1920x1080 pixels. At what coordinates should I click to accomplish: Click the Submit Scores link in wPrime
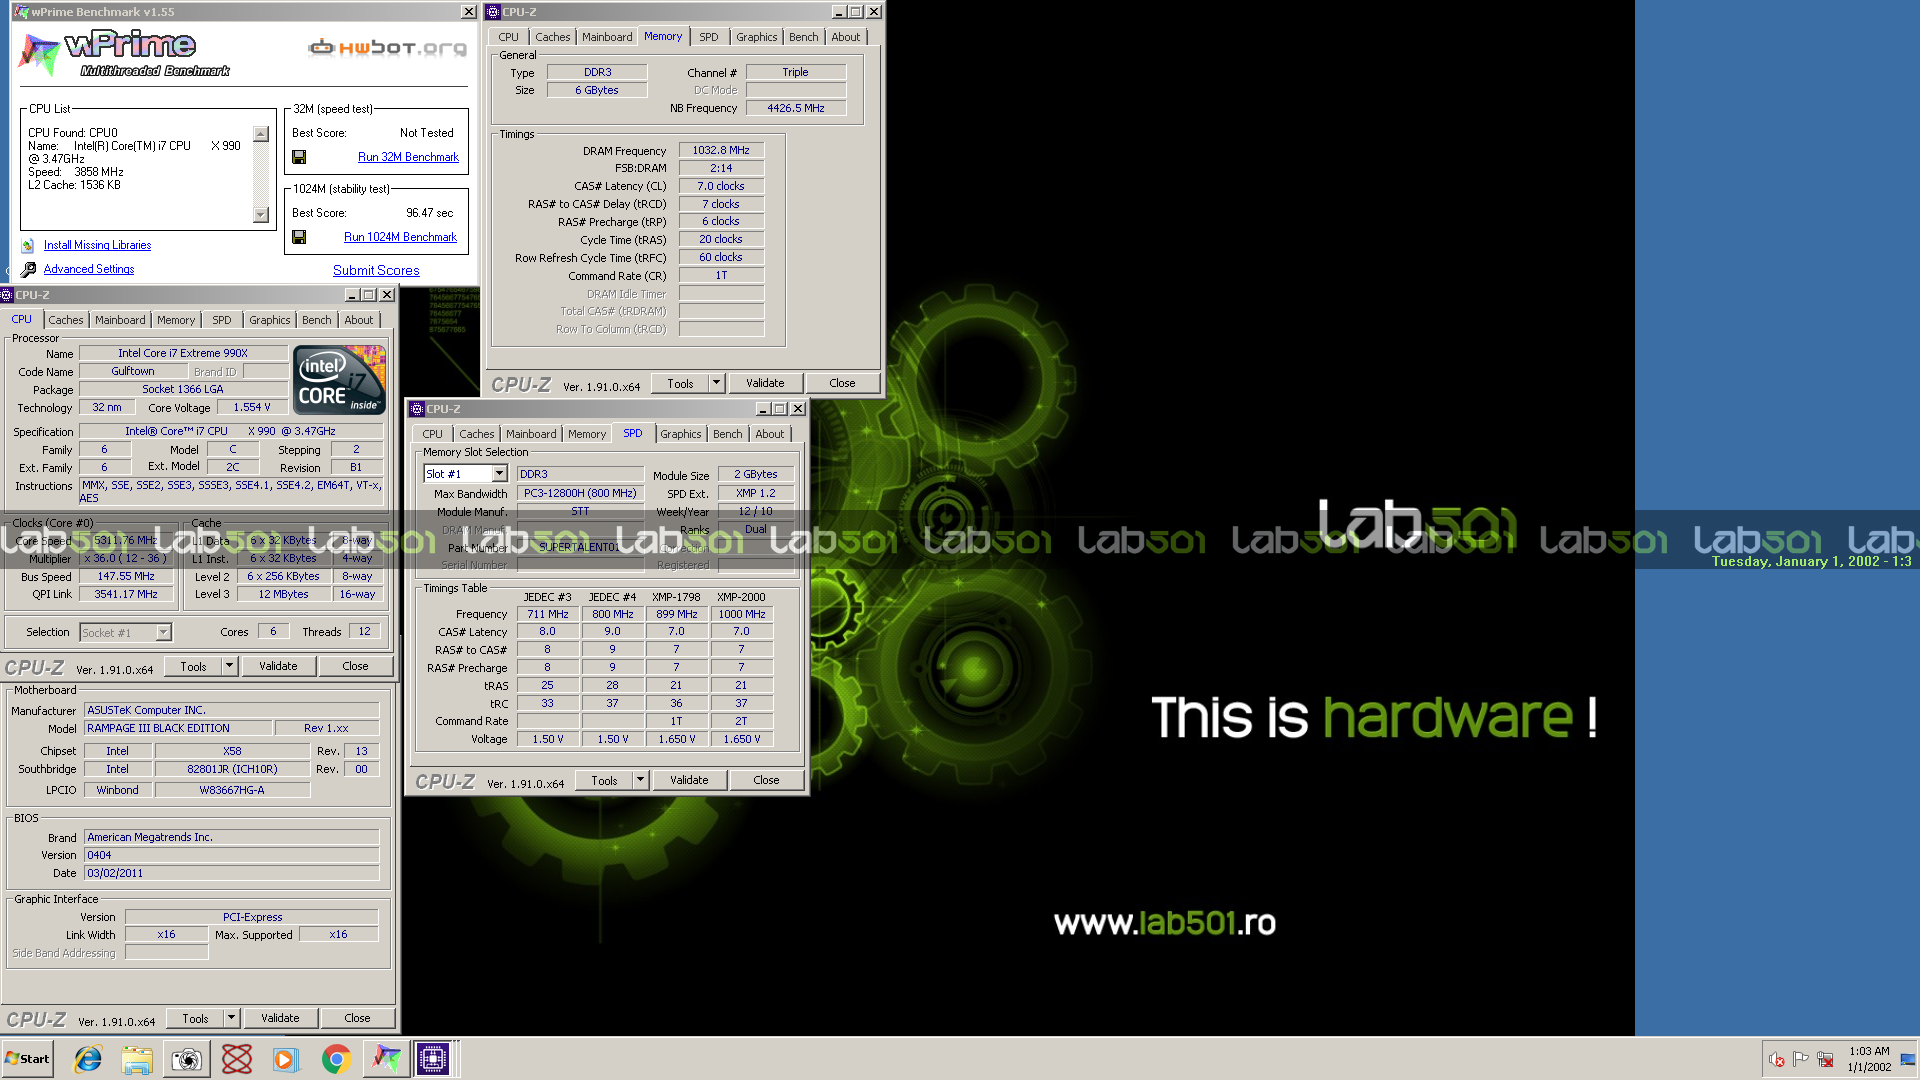[x=376, y=270]
